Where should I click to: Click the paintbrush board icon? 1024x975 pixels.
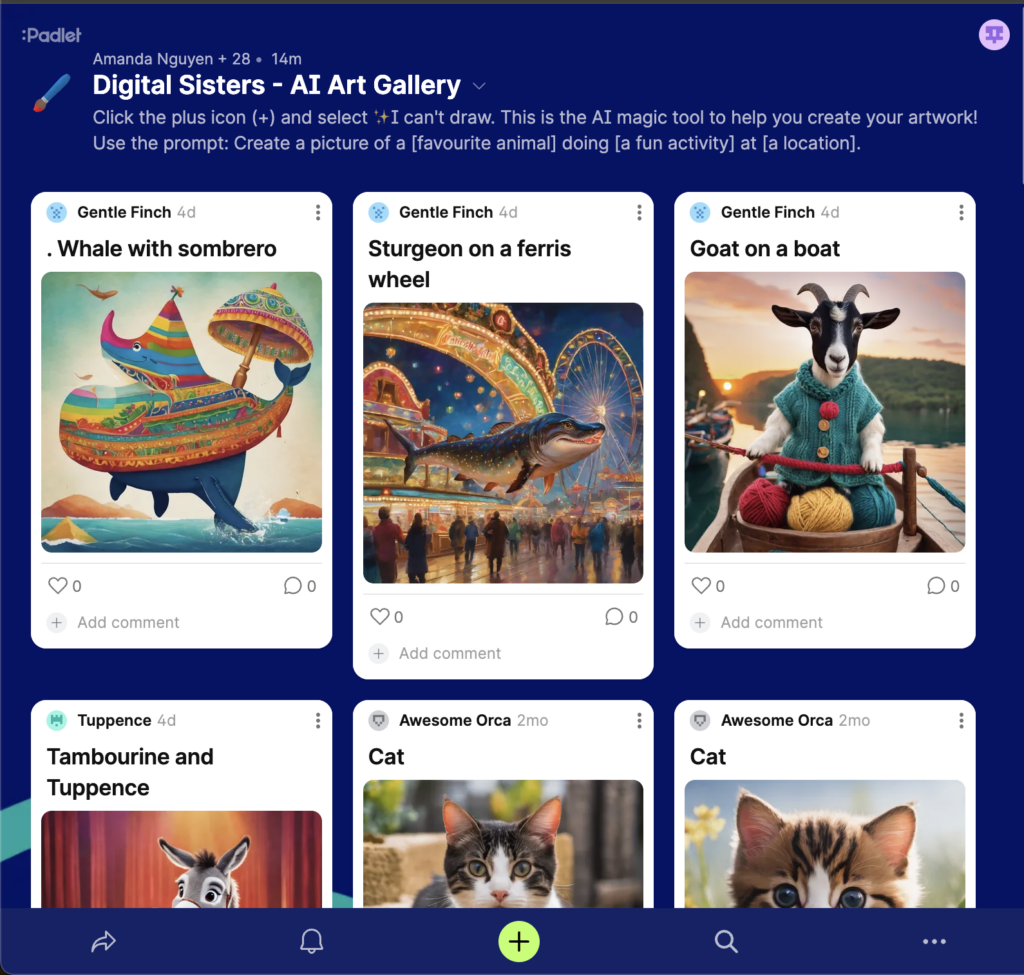52,93
